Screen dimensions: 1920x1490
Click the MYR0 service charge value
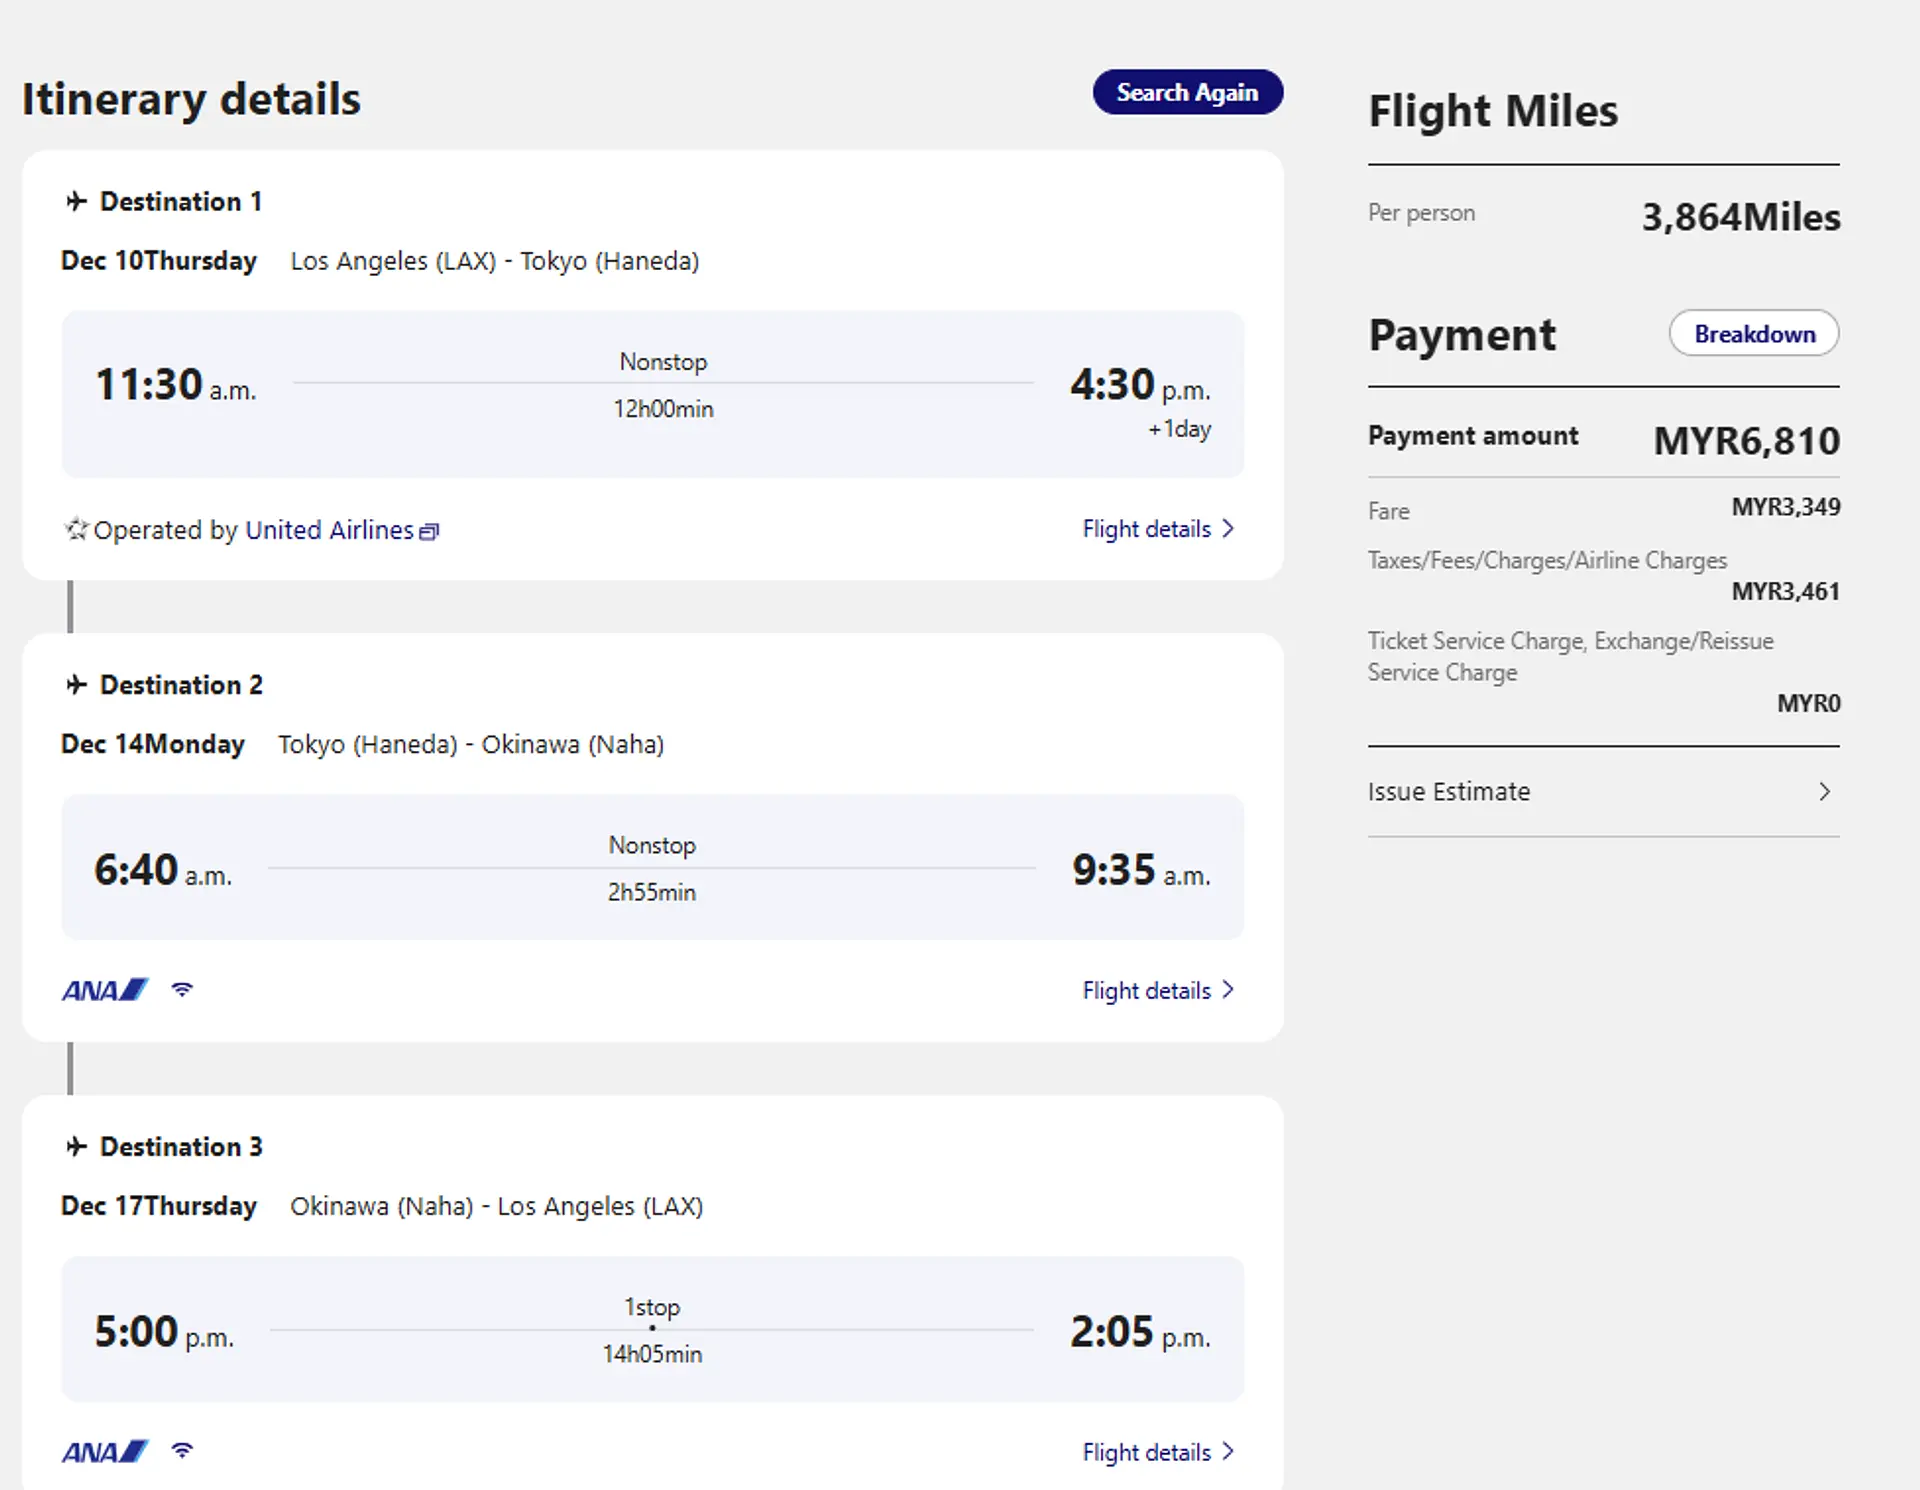coord(1809,703)
